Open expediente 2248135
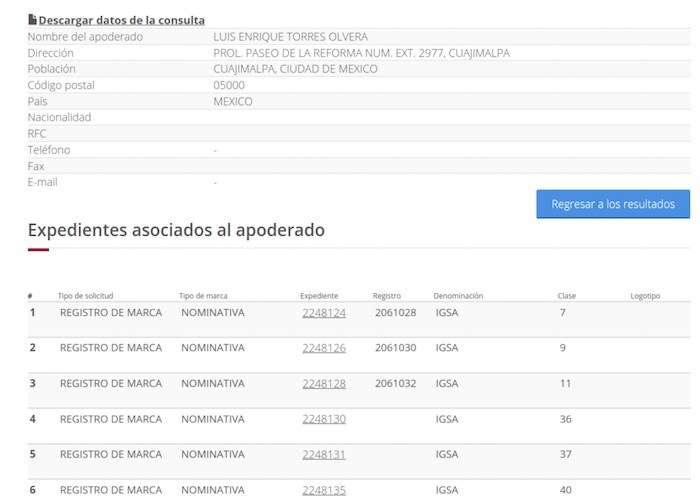The image size is (700, 496). point(324,490)
